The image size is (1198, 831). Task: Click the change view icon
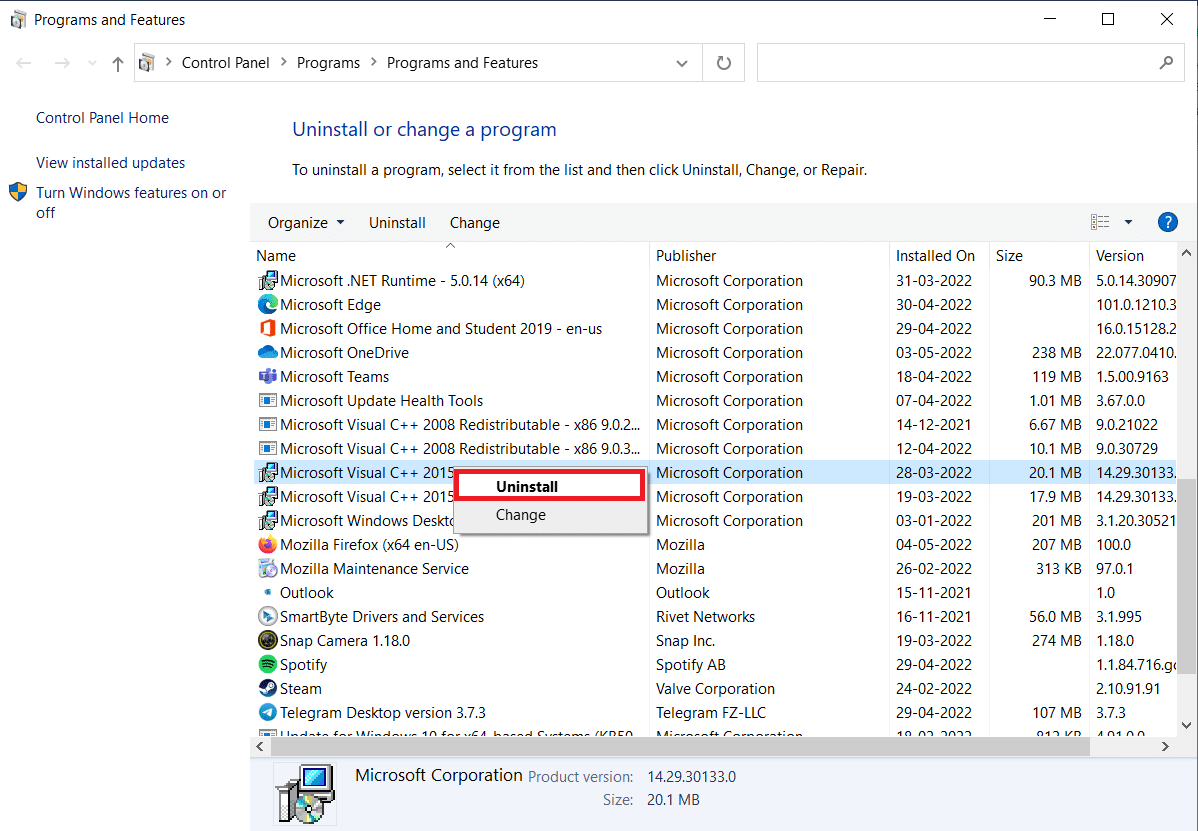pyautogui.click(x=1100, y=222)
